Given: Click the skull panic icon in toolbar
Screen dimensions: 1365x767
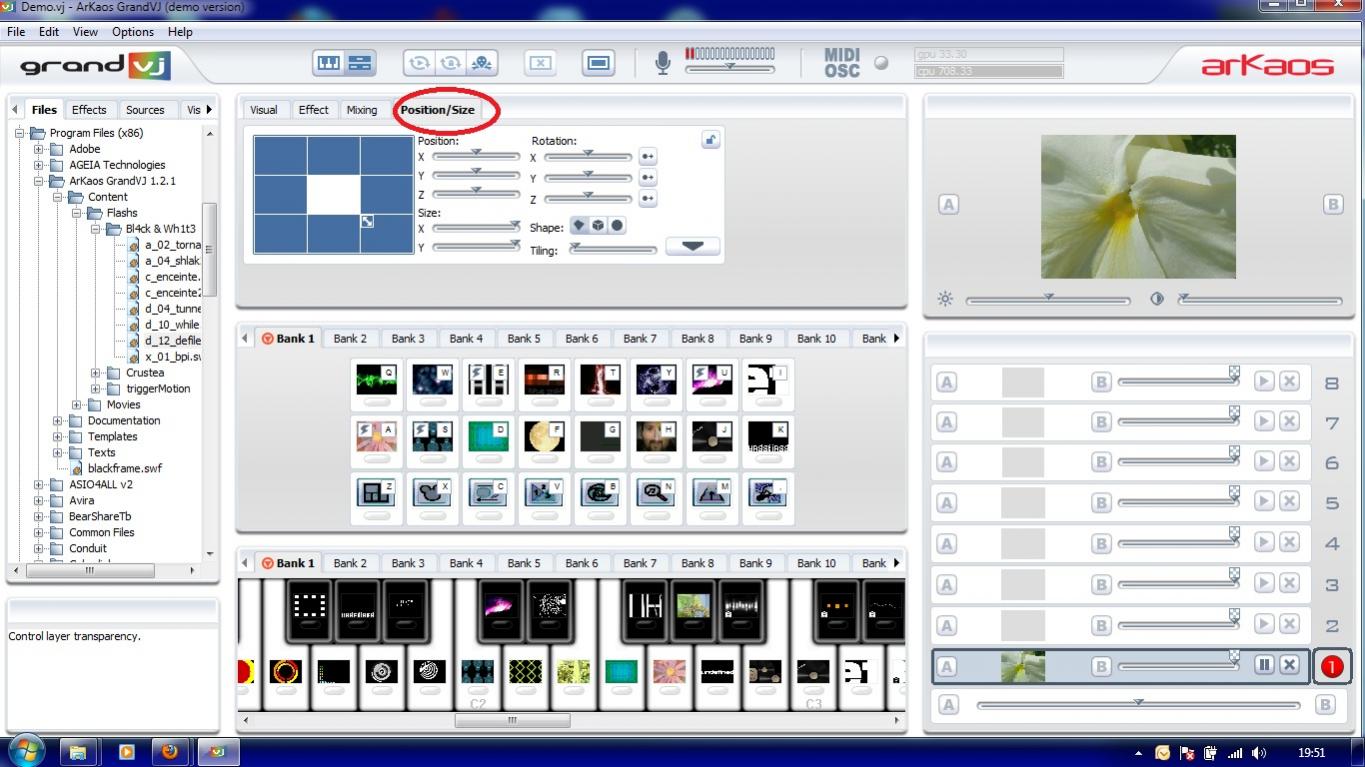Looking at the screenshot, I should pos(482,64).
